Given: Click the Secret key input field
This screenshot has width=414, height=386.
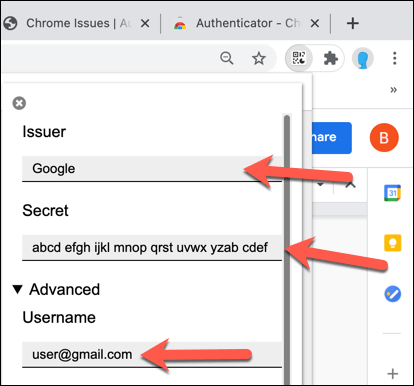Looking at the screenshot, I should (152, 248).
